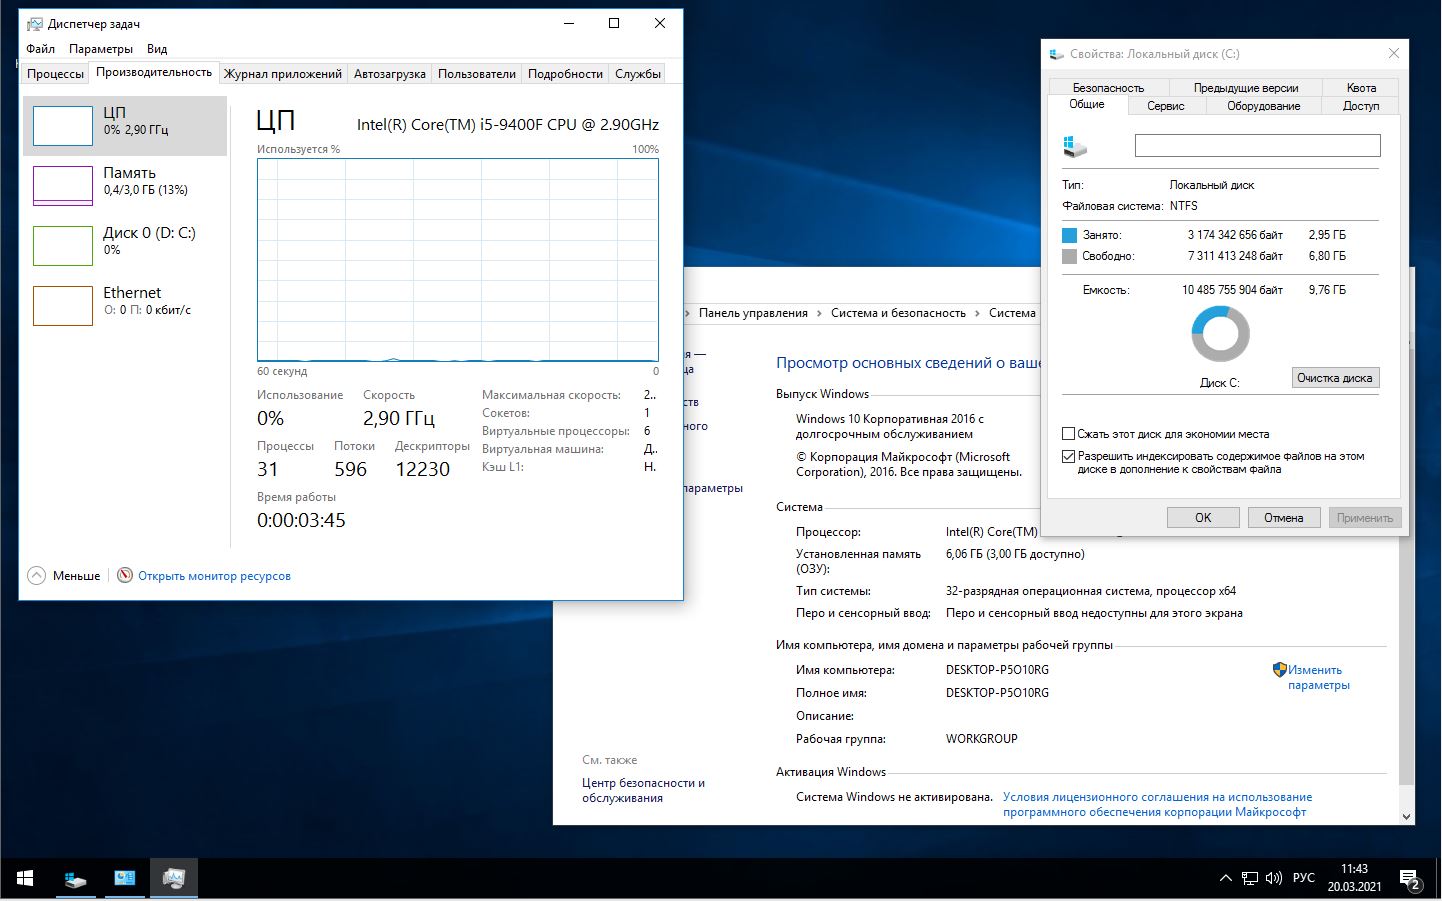The width and height of the screenshot is (1442, 901).
Task: Switch to the Автозагрузка tab
Action: (390, 73)
